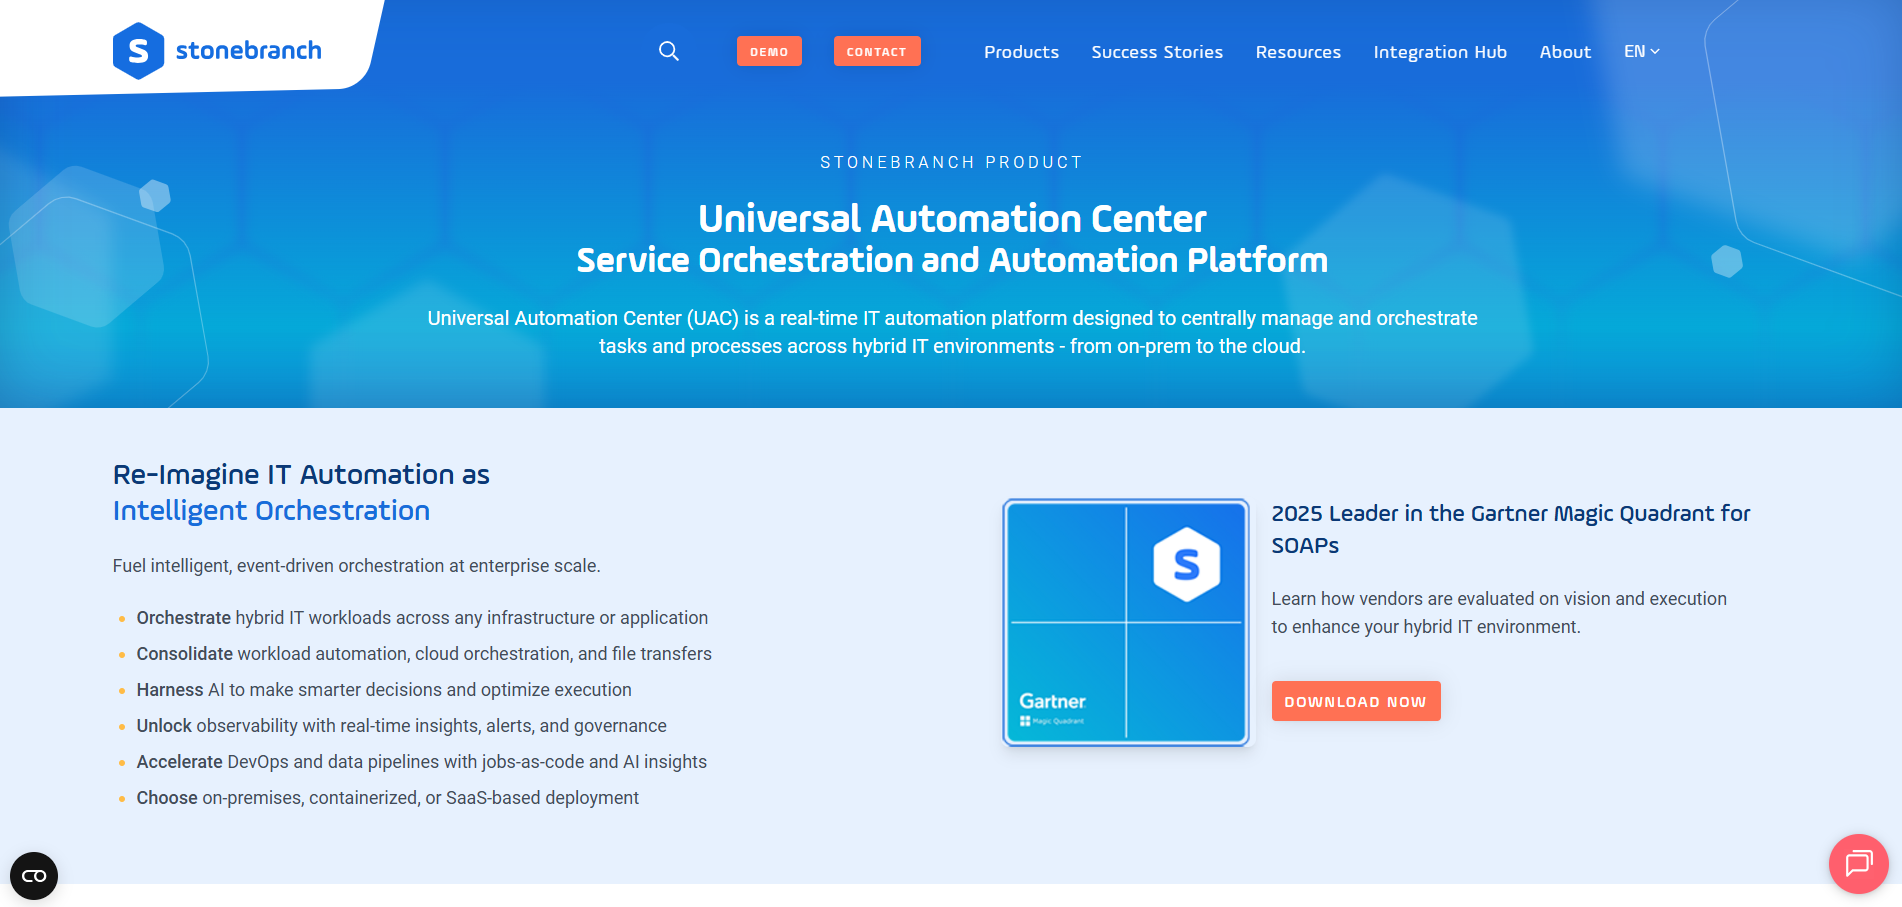Click 'Fuel intelligent, event-driven orchestration' sentence
Viewport: 1902px width, 907px height.
coord(356,566)
